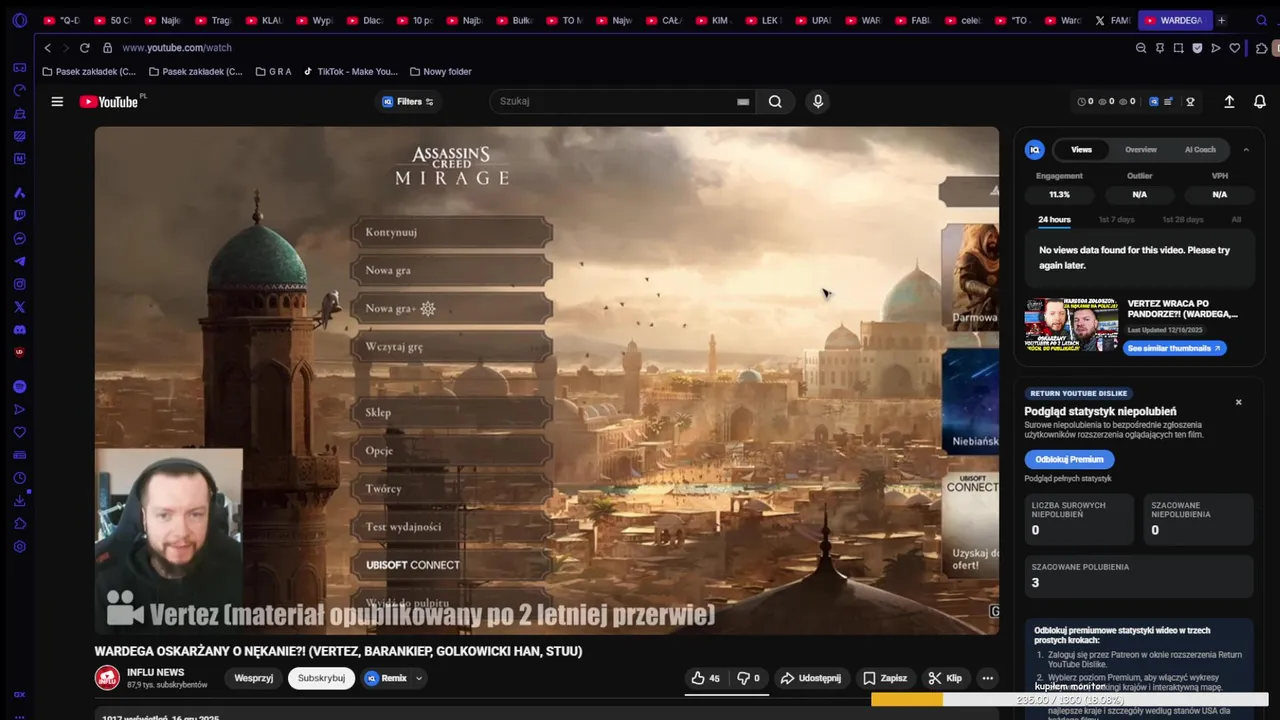This screenshot has width=1280, height=720.
Task: Open Telegram from the Opera sidebar
Action: (19, 261)
